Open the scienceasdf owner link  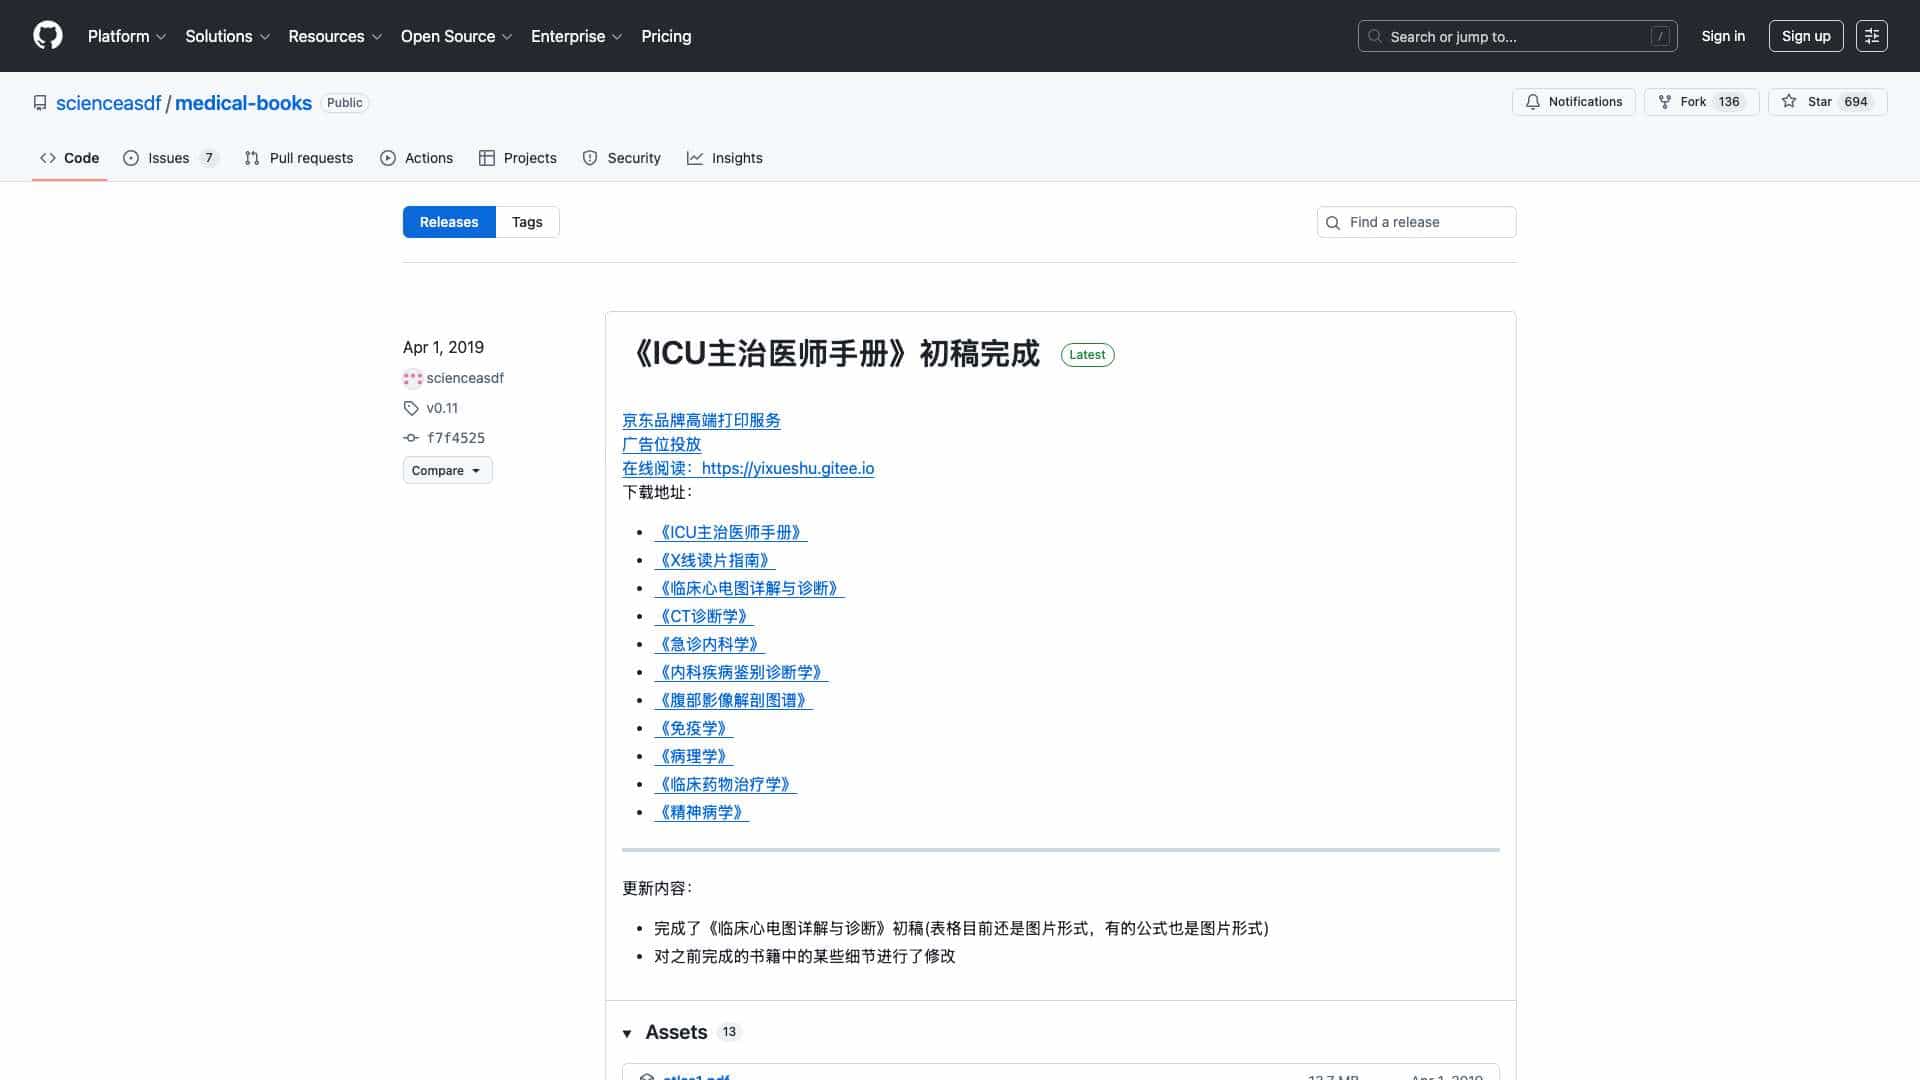click(x=108, y=103)
